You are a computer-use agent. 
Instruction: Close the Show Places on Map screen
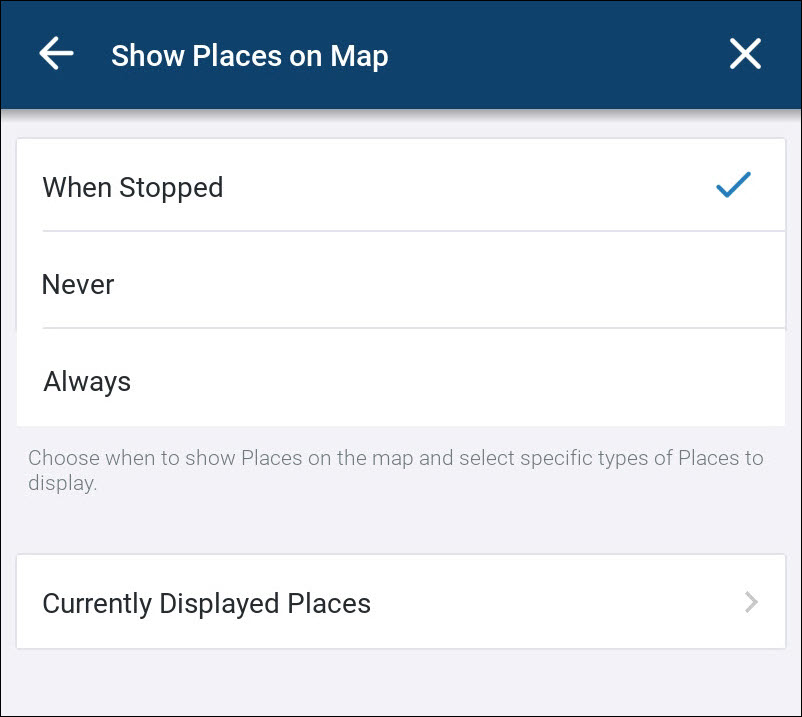(x=745, y=54)
